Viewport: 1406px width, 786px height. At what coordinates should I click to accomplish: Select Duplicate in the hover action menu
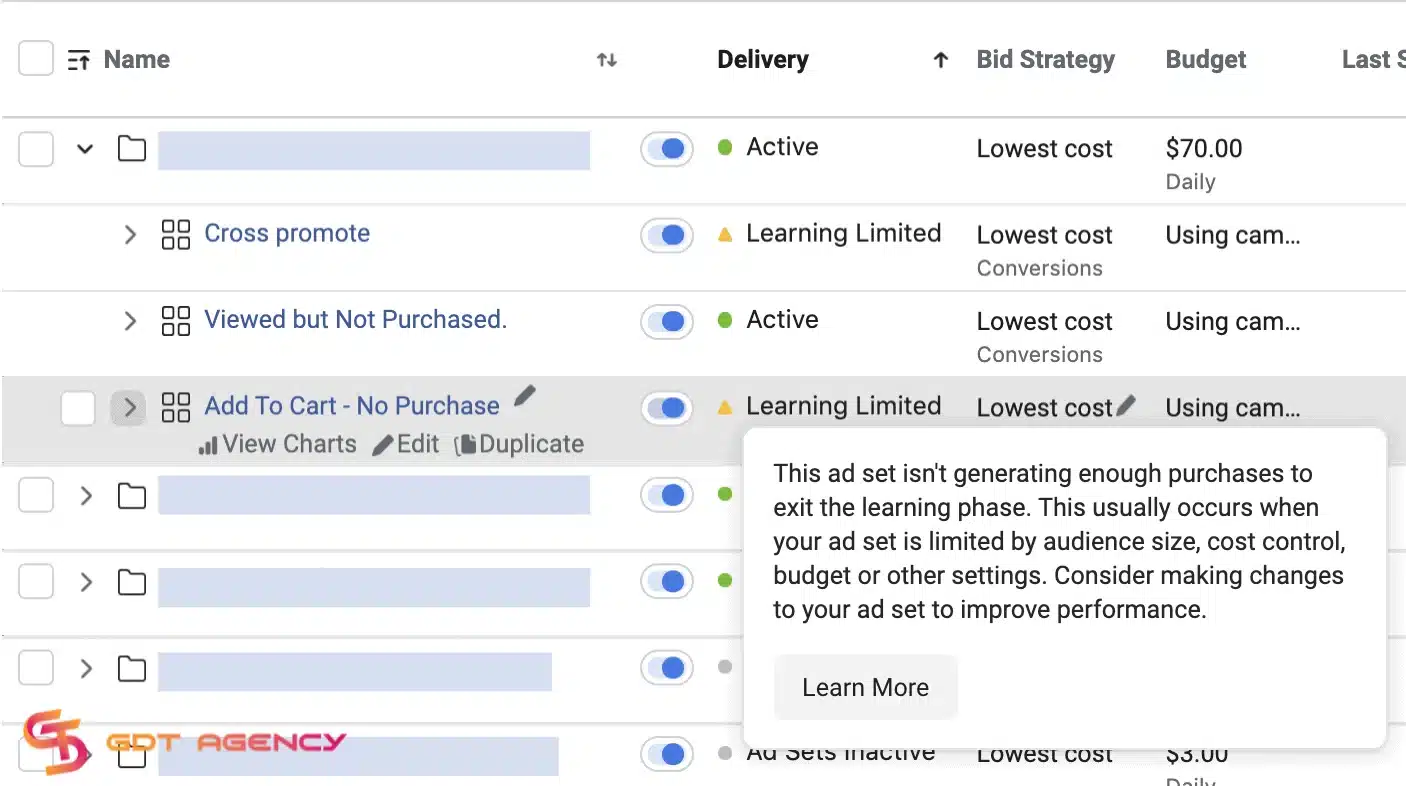point(519,444)
